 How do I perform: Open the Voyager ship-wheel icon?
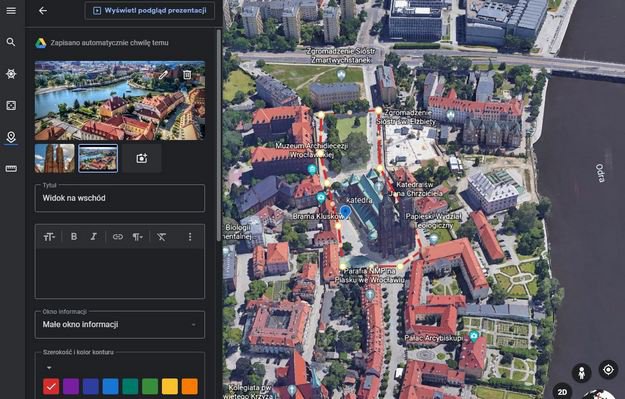[11, 74]
